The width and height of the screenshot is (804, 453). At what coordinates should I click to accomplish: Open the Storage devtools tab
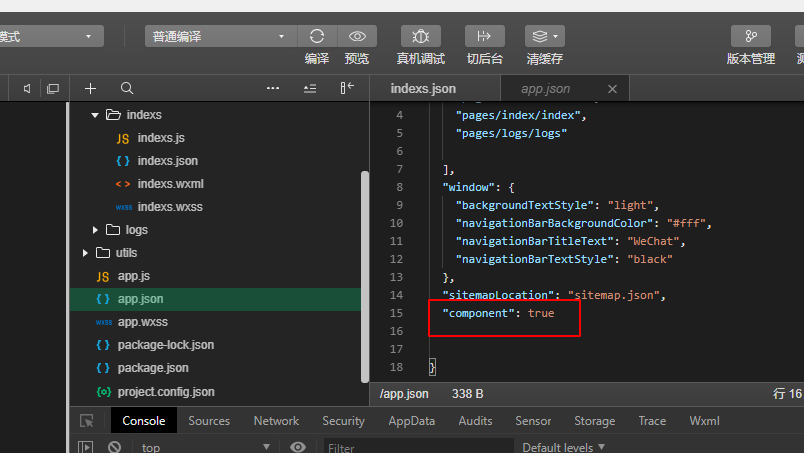click(594, 421)
